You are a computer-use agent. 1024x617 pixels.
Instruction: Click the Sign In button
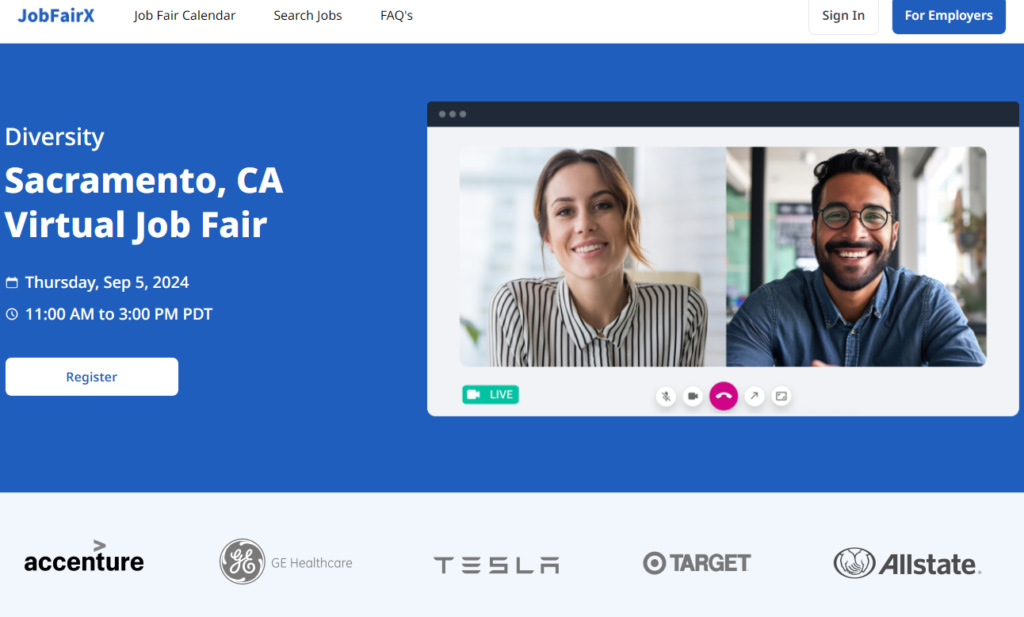click(843, 16)
